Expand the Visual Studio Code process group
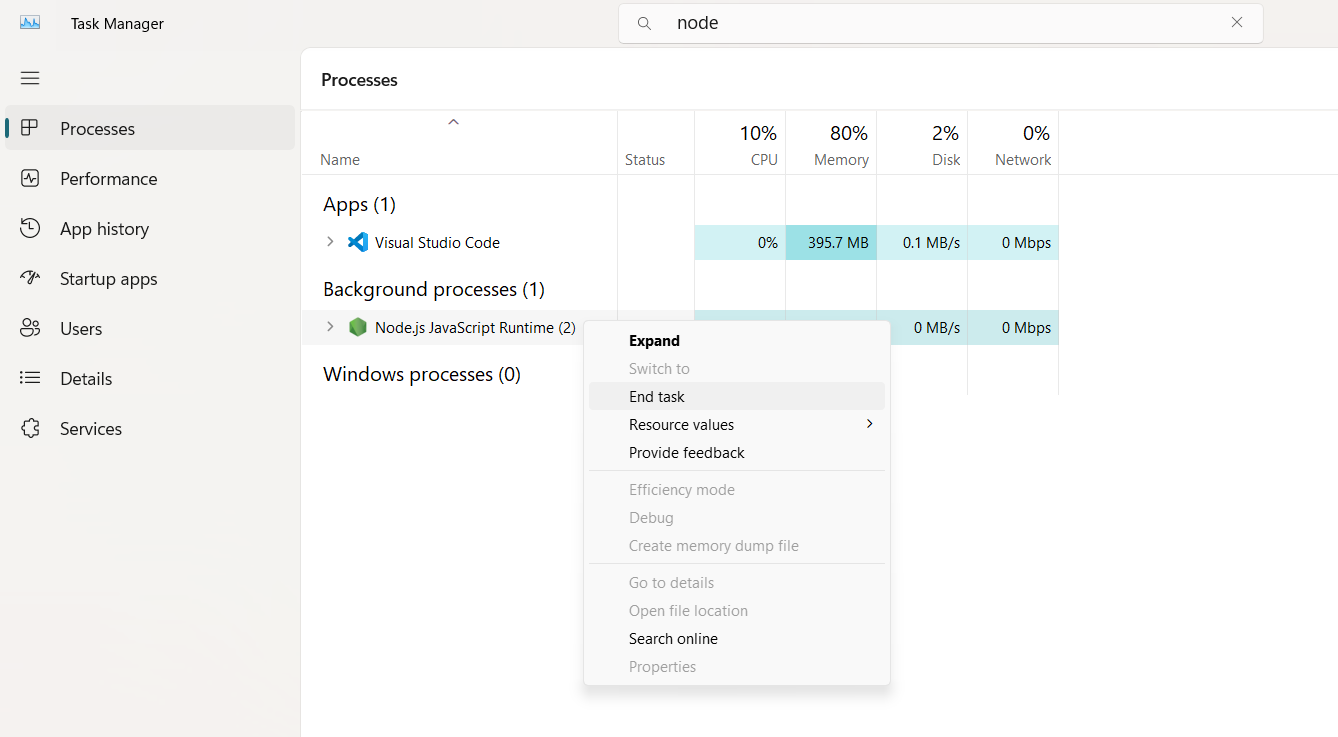Image resolution: width=1338 pixels, height=737 pixels. 330,242
